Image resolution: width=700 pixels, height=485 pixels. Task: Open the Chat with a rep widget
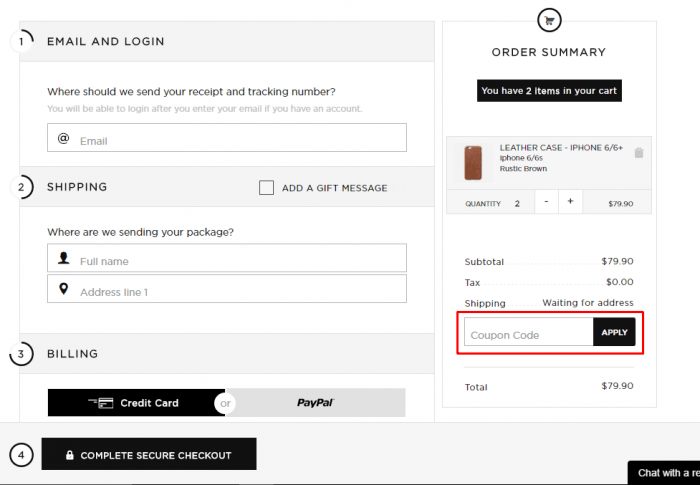[664, 473]
